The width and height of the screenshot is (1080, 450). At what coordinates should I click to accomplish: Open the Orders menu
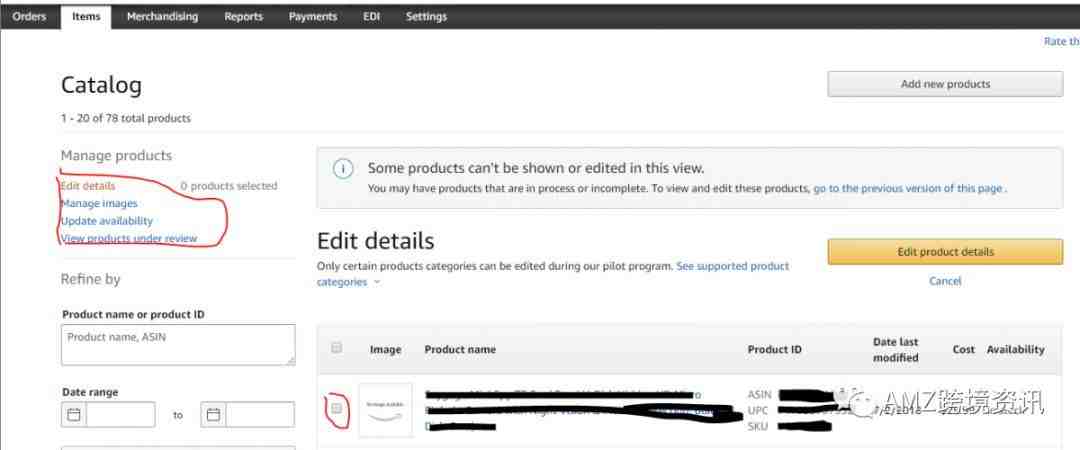click(29, 17)
